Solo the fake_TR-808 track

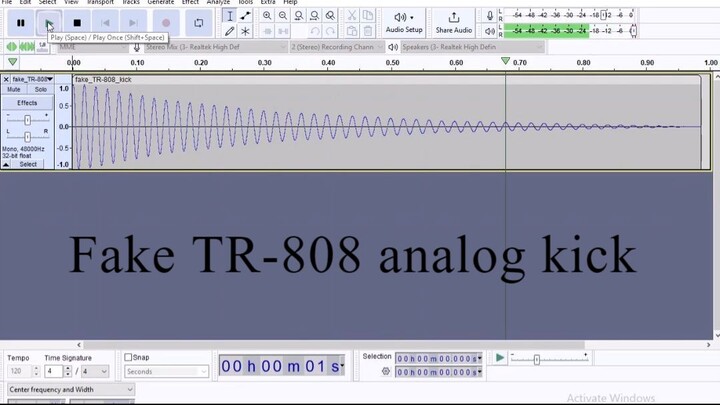click(40, 89)
